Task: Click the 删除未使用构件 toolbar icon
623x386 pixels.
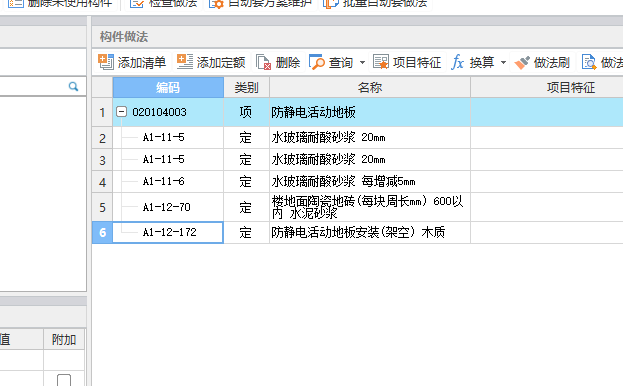Action: point(16,4)
